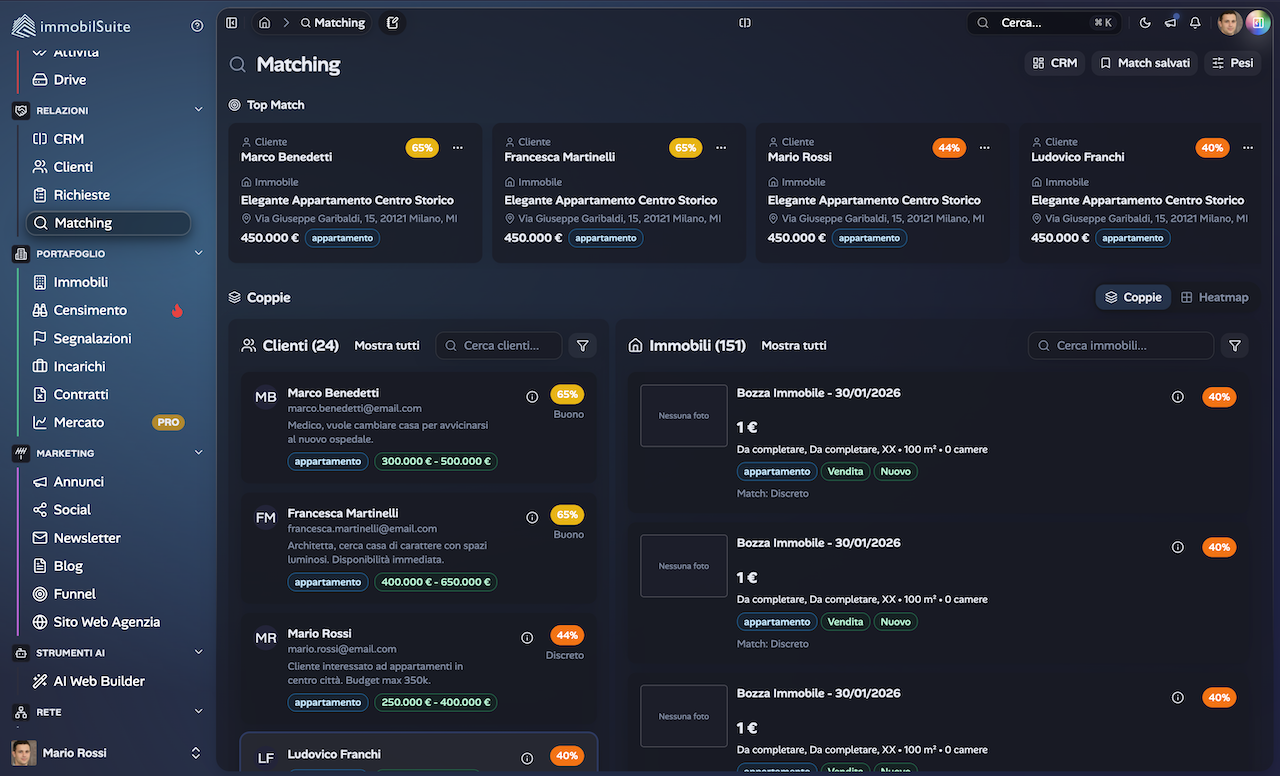Screen dimensions: 1280x776
Task: Collapse the Marketing sidebar section
Action: 198,453
